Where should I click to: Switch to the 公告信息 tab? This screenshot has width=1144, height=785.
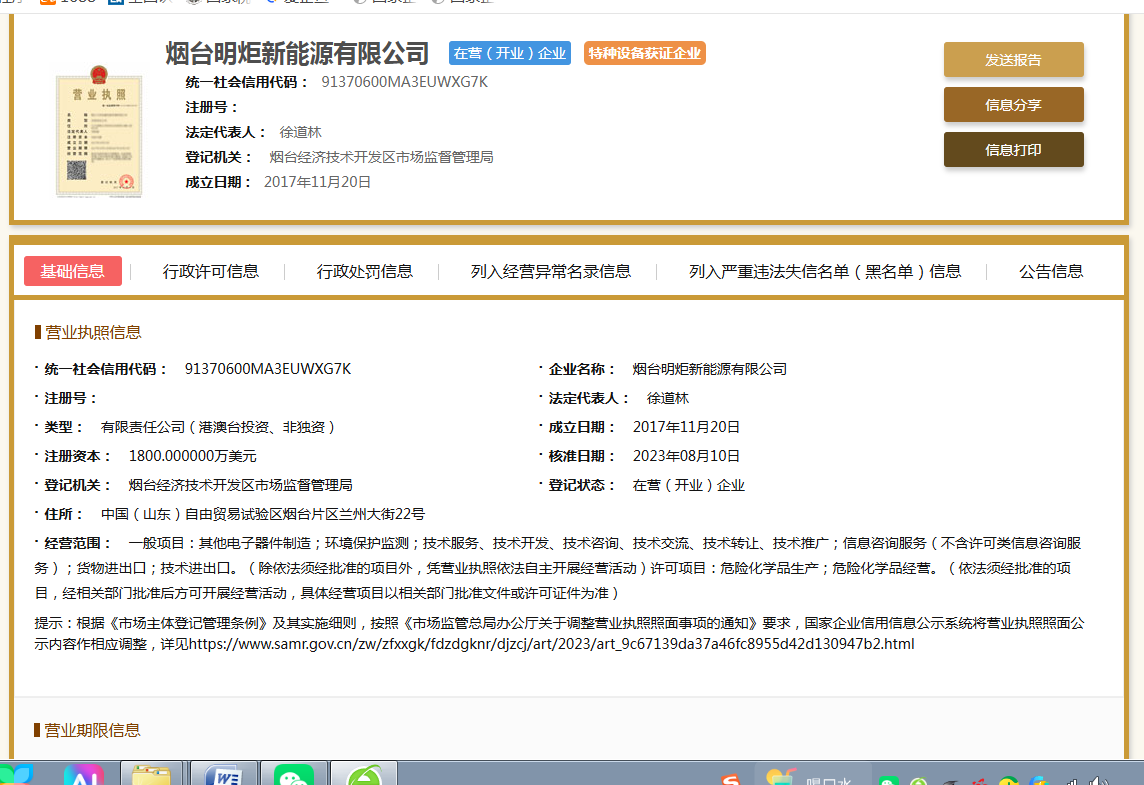(x=1051, y=271)
